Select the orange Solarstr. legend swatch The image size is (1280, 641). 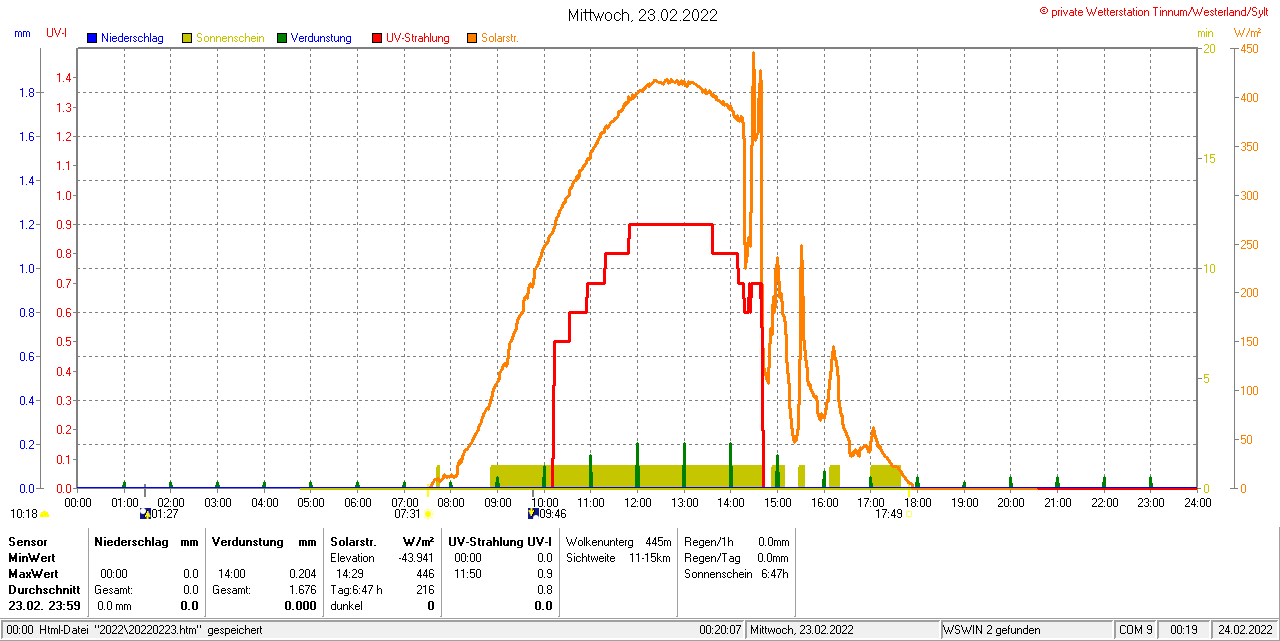[x=472, y=38]
